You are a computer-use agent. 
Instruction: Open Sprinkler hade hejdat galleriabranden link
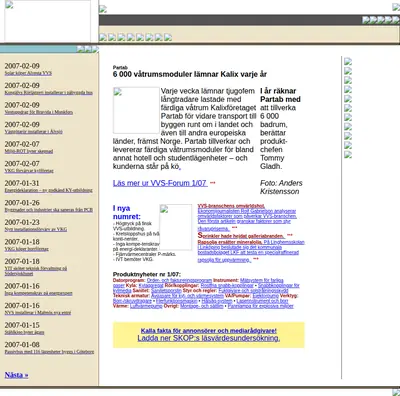tap(241, 236)
